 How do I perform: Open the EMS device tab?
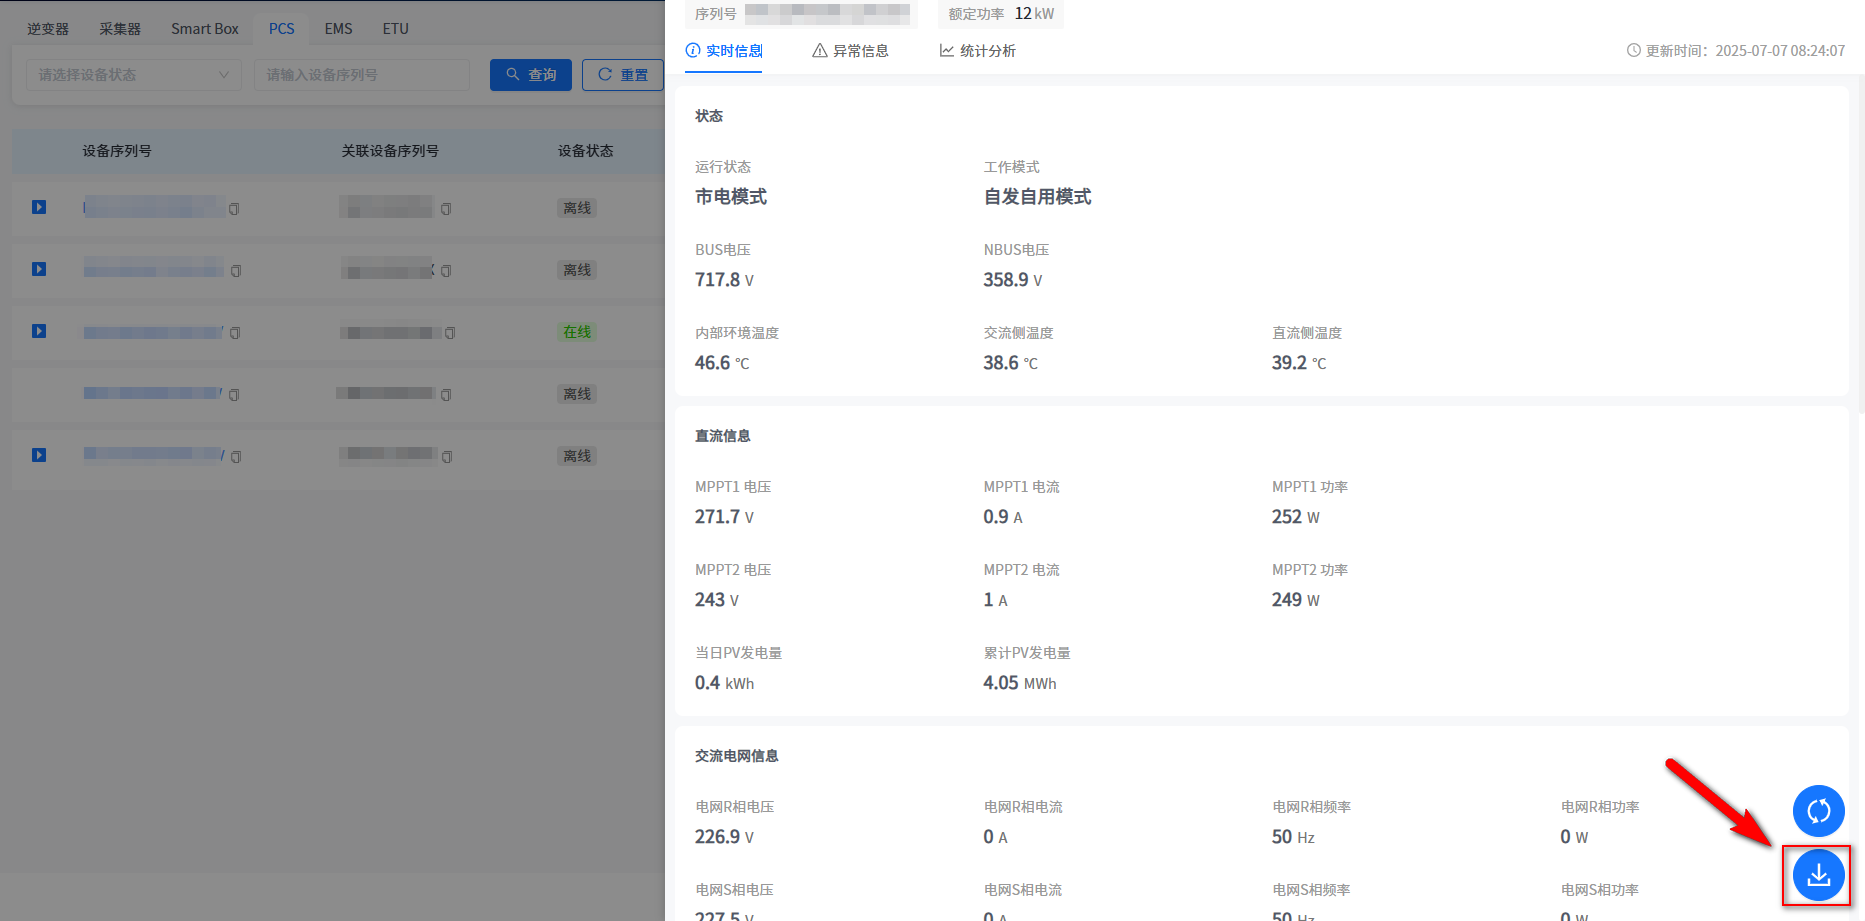(x=338, y=29)
